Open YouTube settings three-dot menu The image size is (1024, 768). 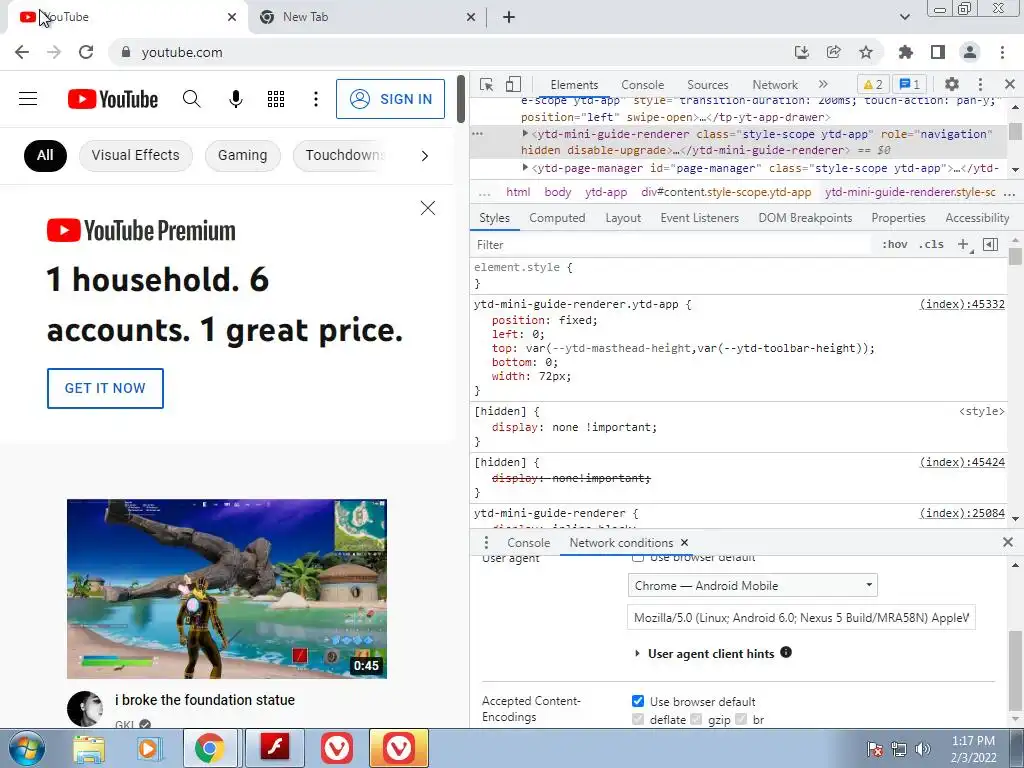pos(316,99)
